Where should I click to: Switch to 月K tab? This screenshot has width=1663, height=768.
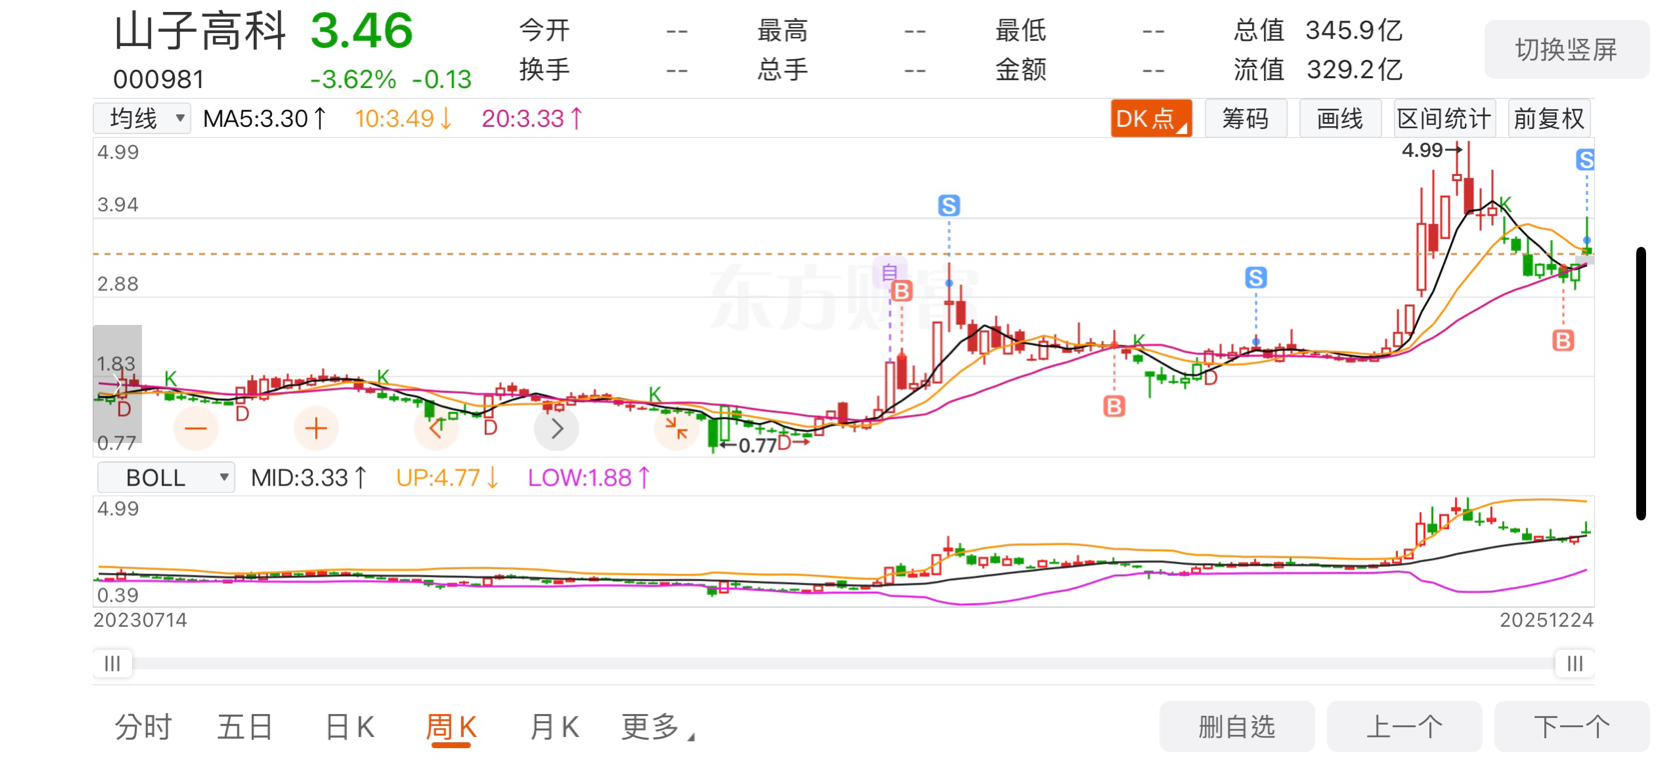click(x=555, y=727)
